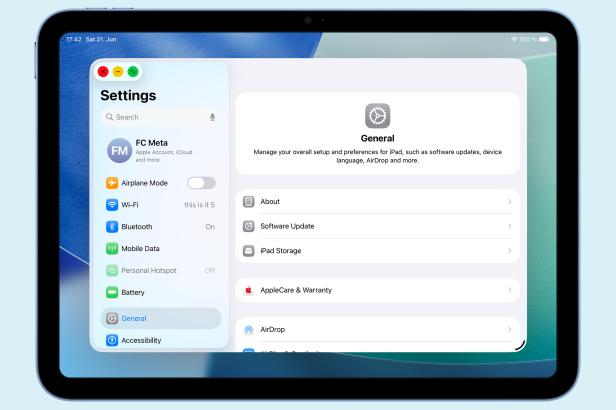
Task: Click the Software Update gear icon
Action: (x=248, y=226)
